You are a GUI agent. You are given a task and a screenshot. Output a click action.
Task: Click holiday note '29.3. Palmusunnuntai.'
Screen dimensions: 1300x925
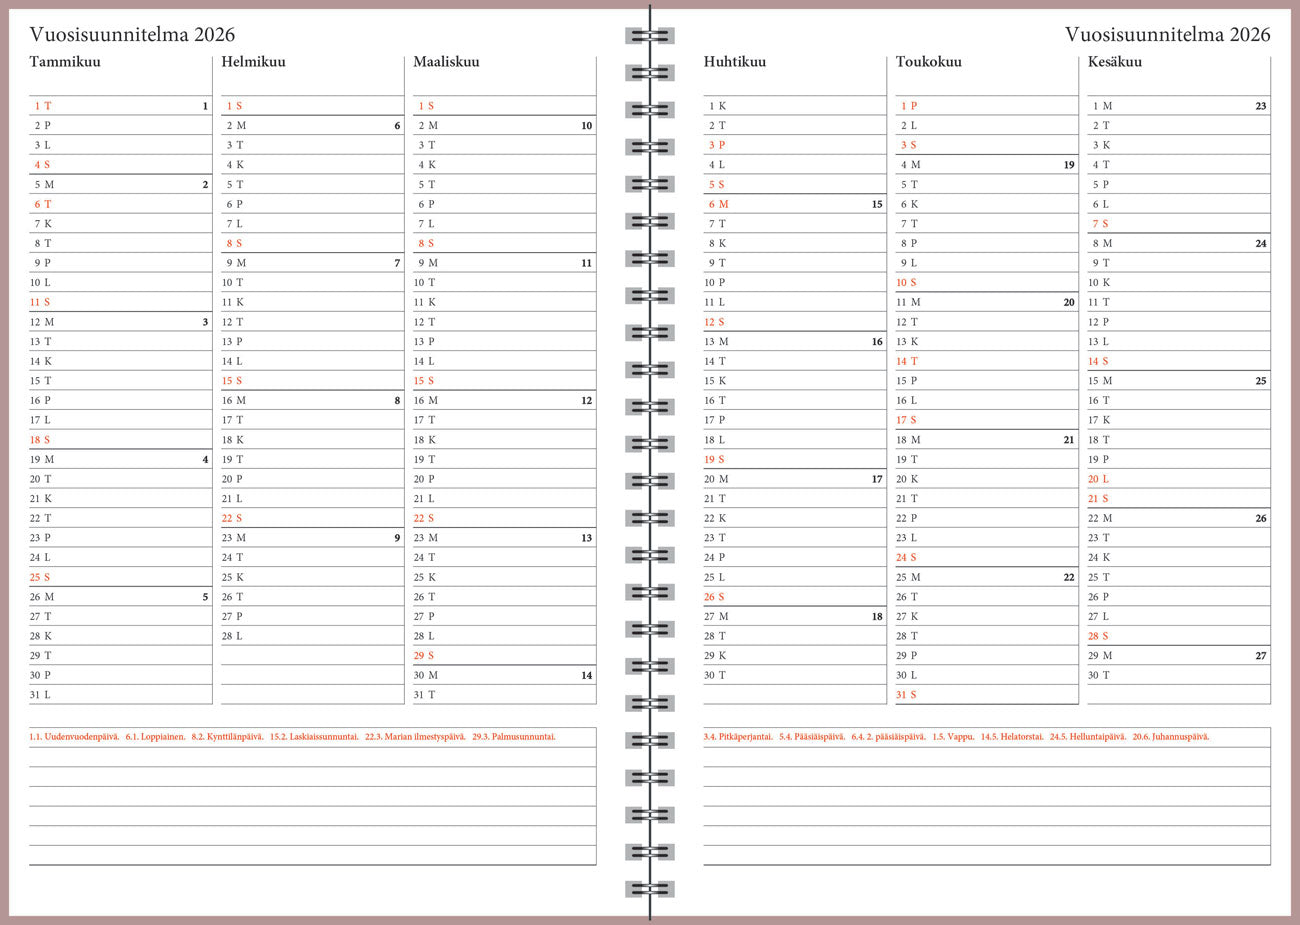click(x=514, y=737)
